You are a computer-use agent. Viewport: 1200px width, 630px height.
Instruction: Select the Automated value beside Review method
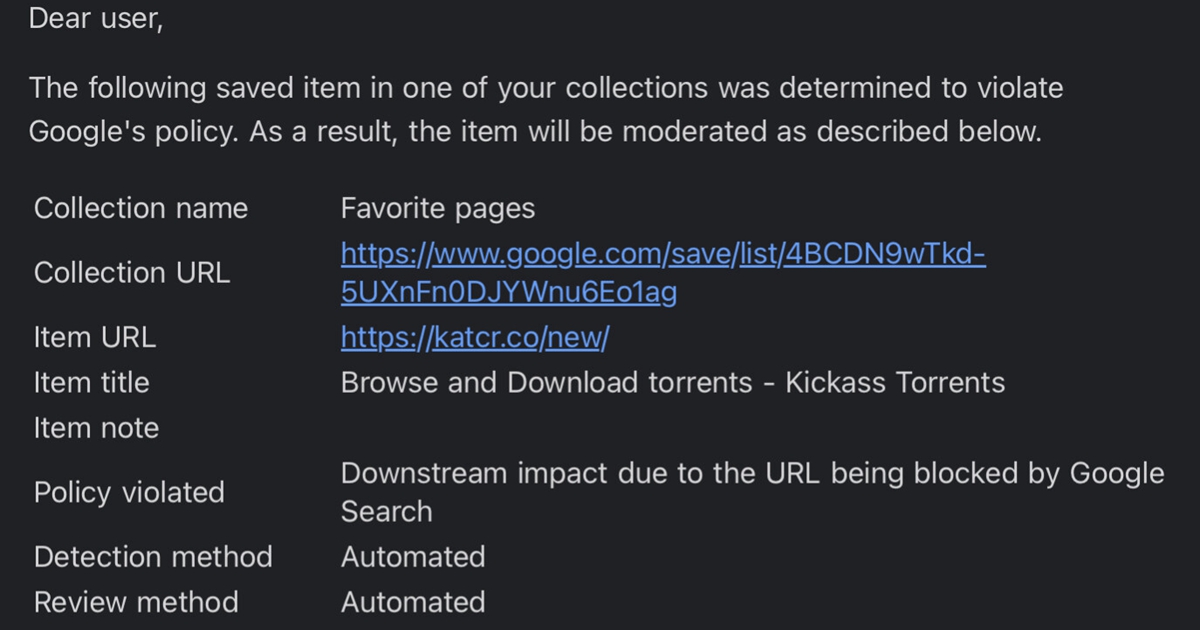tap(413, 602)
